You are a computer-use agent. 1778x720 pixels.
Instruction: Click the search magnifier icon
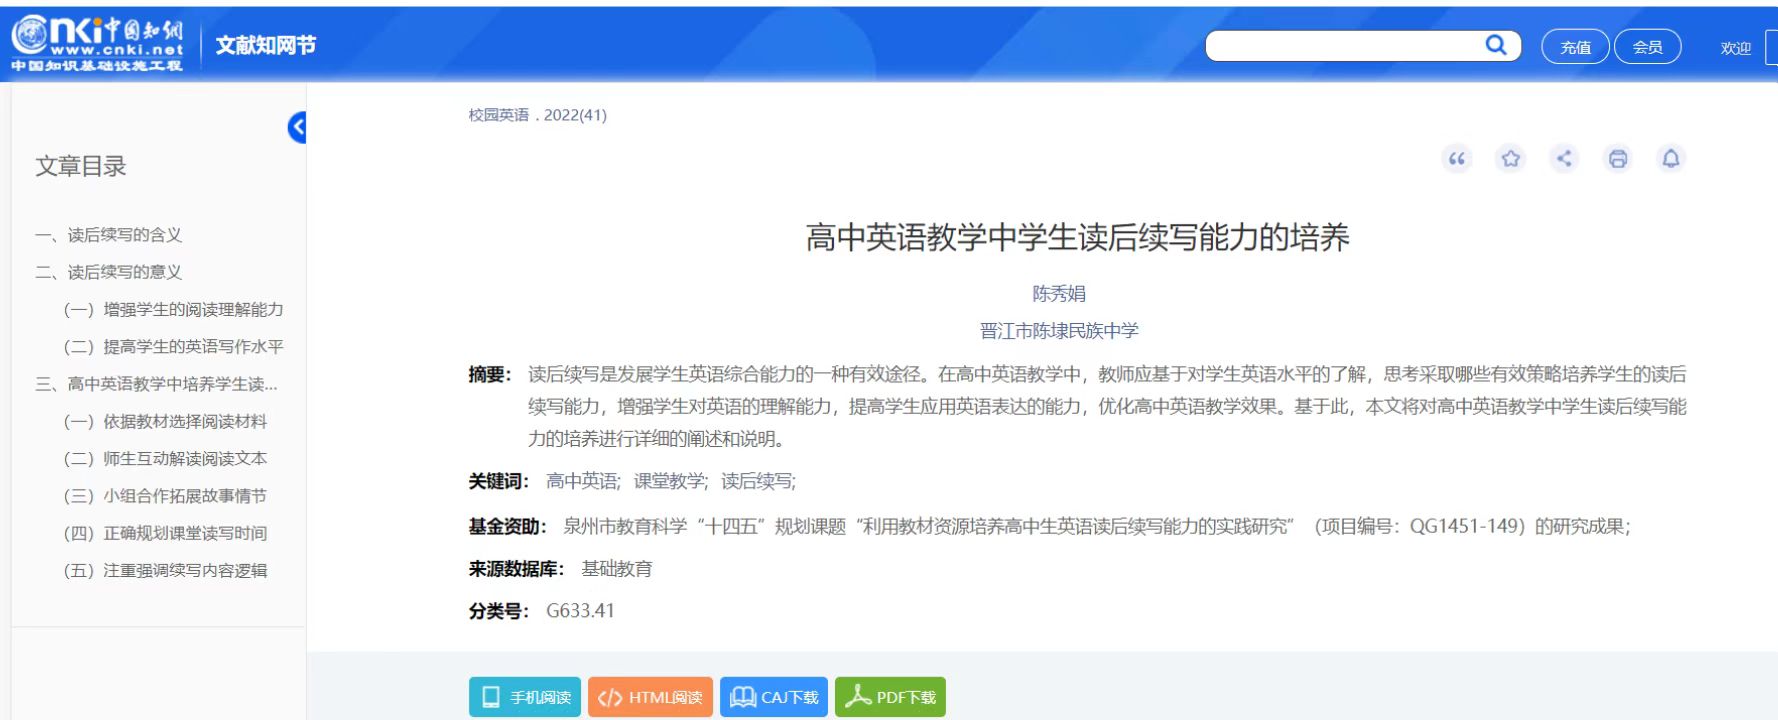pyautogui.click(x=1495, y=45)
